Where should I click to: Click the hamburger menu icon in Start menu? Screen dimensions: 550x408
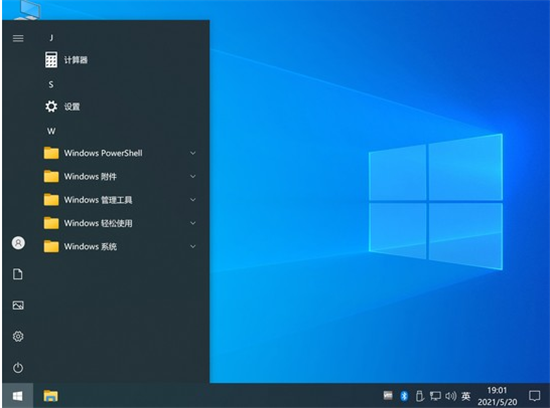18,38
